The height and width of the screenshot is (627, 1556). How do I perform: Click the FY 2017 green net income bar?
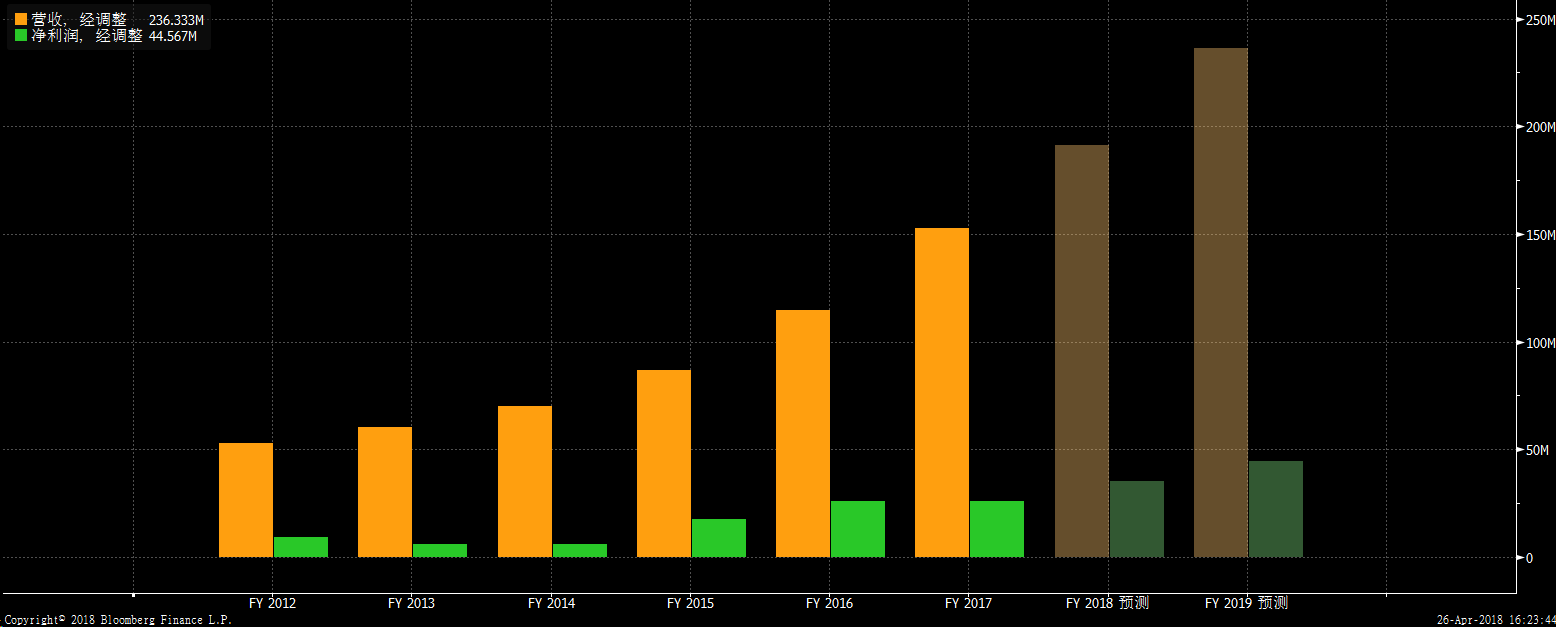[x=997, y=529]
